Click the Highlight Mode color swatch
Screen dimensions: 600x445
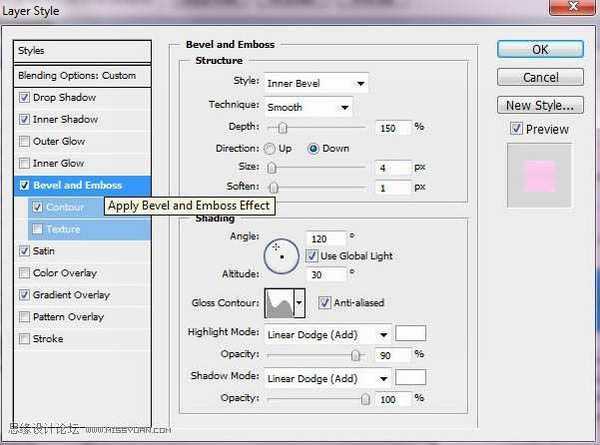click(411, 334)
